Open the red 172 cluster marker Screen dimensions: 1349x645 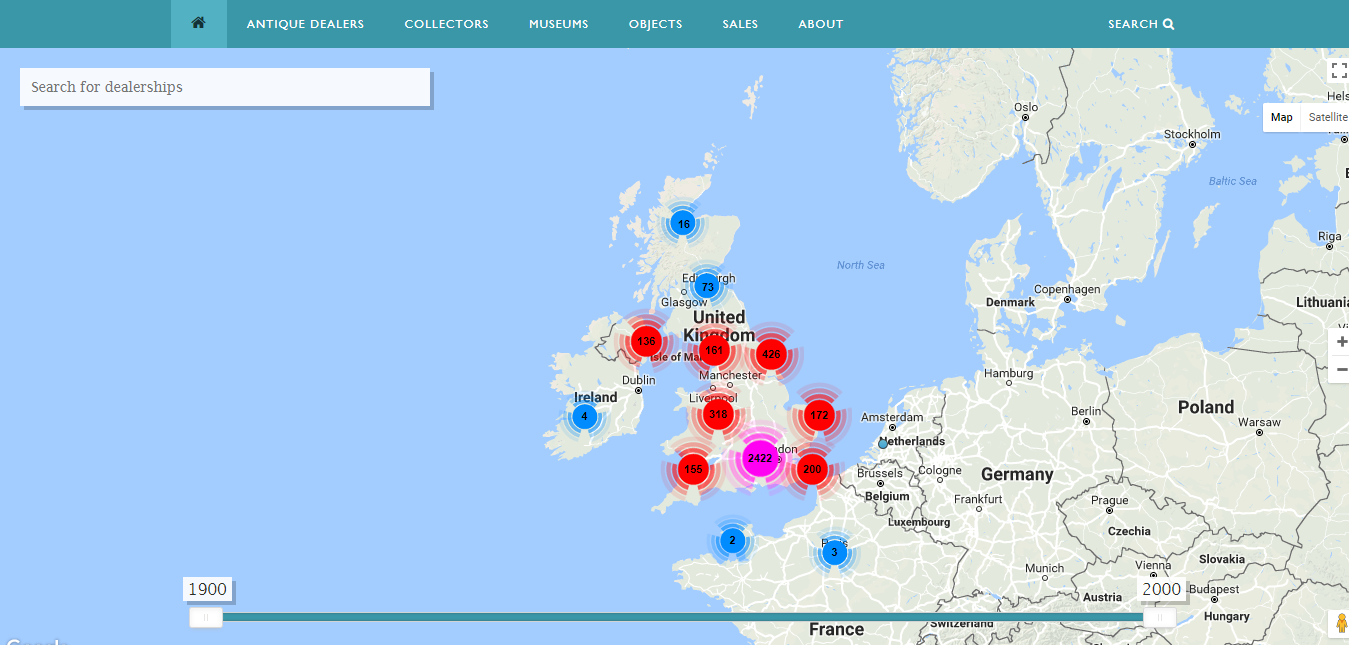tap(819, 415)
